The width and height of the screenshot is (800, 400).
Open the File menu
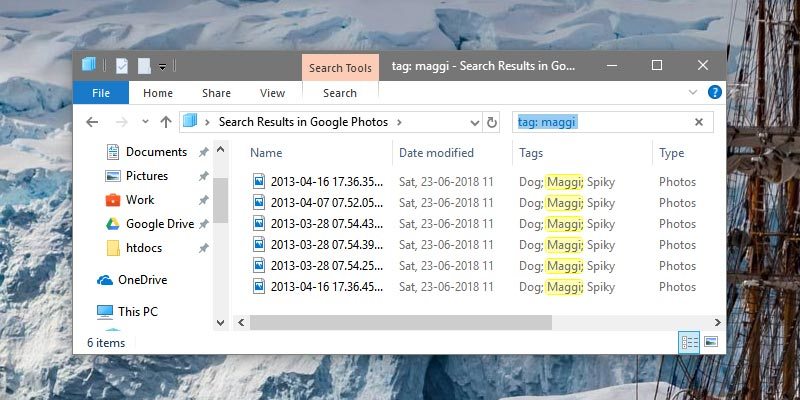pos(100,93)
